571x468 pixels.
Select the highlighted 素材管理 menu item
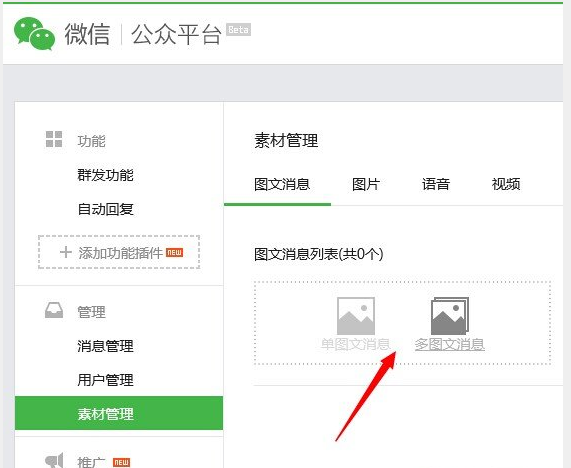[119, 413]
